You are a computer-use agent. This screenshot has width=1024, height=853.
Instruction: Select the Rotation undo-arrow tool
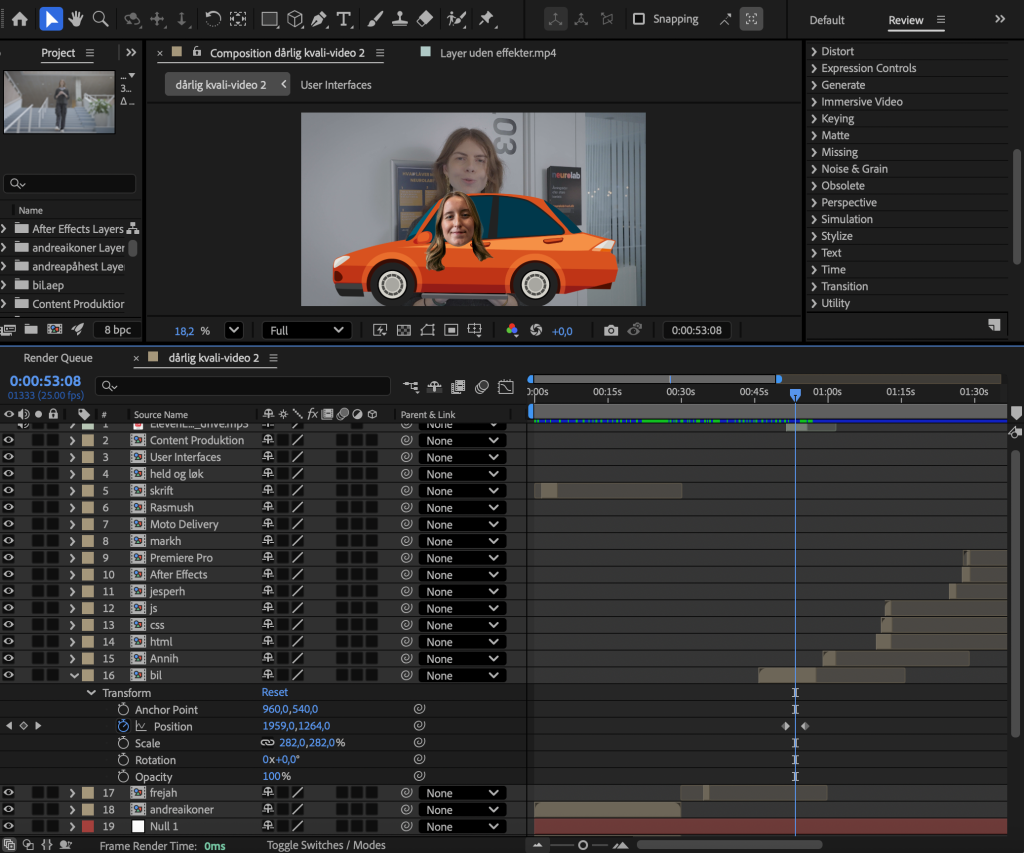click(x=212, y=19)
